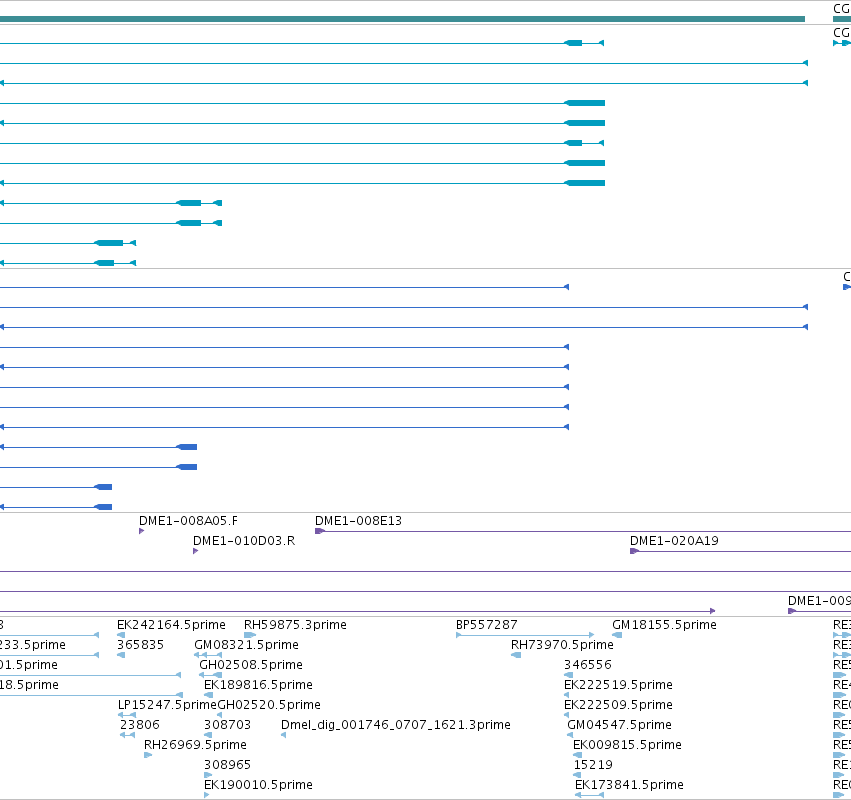Click the RH59875.3prime EST label
The image size is (851, 800).
tap(295, 625)
